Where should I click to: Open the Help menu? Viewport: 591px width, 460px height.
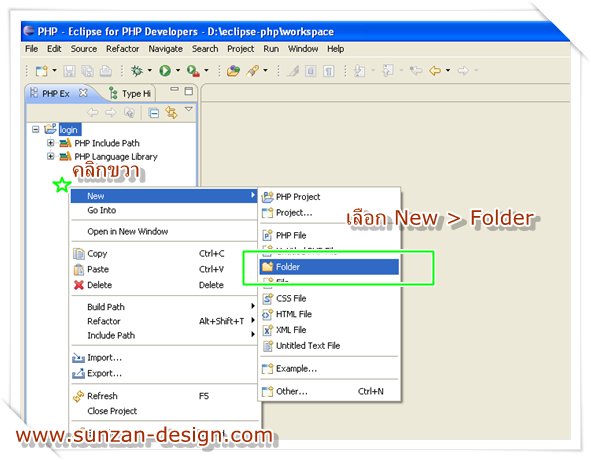tap(335, 49)
